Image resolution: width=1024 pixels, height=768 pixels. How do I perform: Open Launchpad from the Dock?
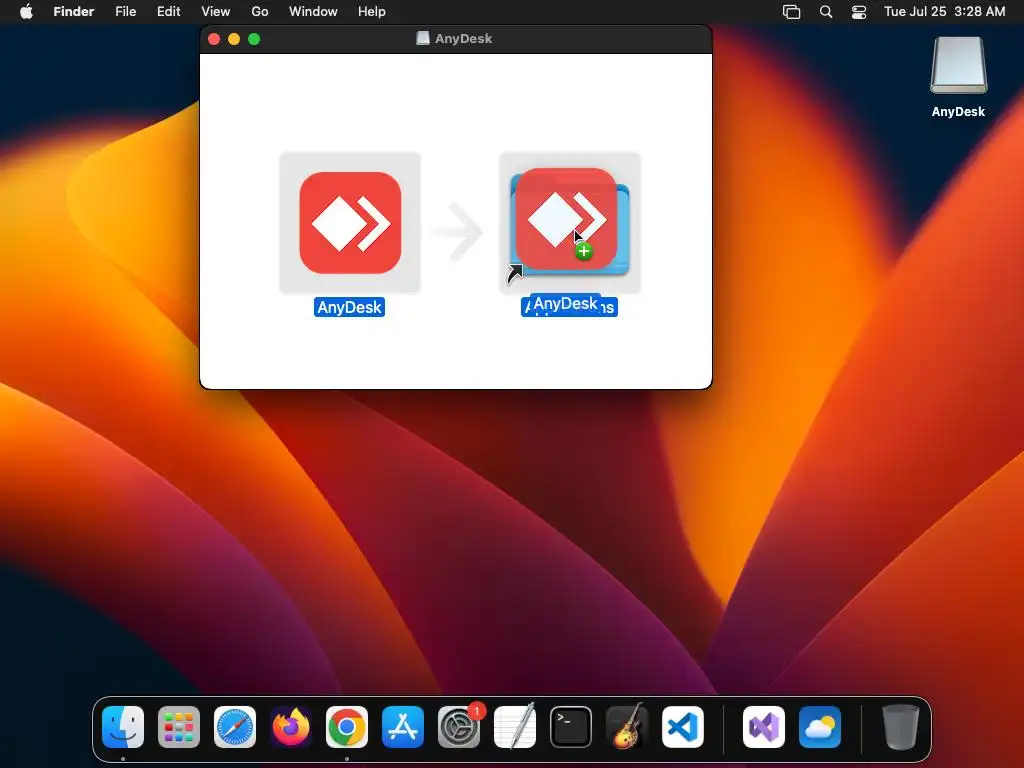pyautogui.click(x=179, y=727)
